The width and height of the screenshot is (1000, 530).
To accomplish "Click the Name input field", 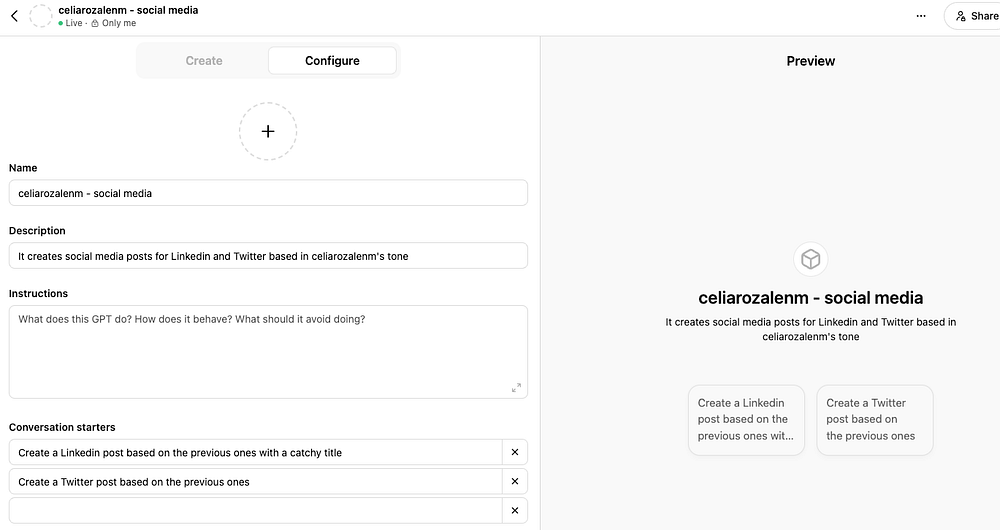I will (268, 193).
